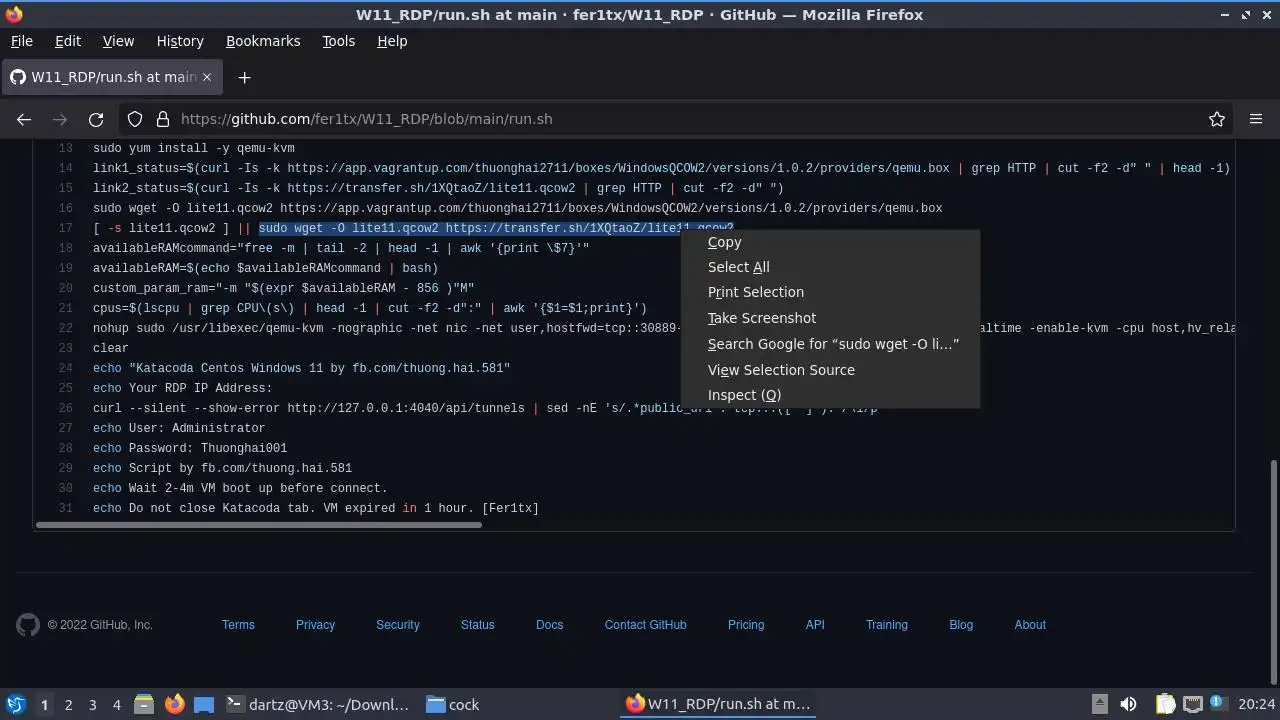Click the tracking protection shield icon

[135, 119]
